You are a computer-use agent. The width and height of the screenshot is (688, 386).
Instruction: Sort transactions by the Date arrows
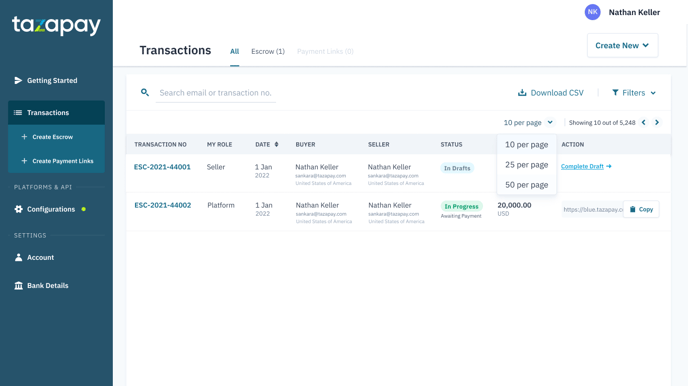[x=276, y=144]
